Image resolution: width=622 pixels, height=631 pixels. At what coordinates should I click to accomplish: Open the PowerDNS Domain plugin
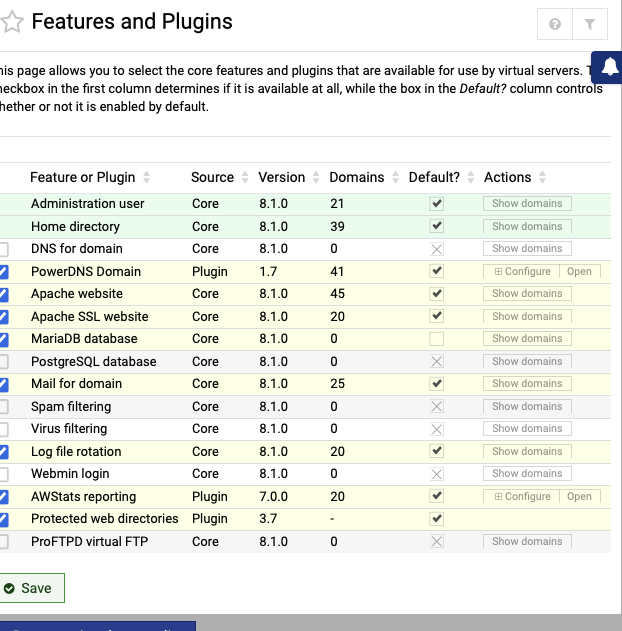click(580, 272)
